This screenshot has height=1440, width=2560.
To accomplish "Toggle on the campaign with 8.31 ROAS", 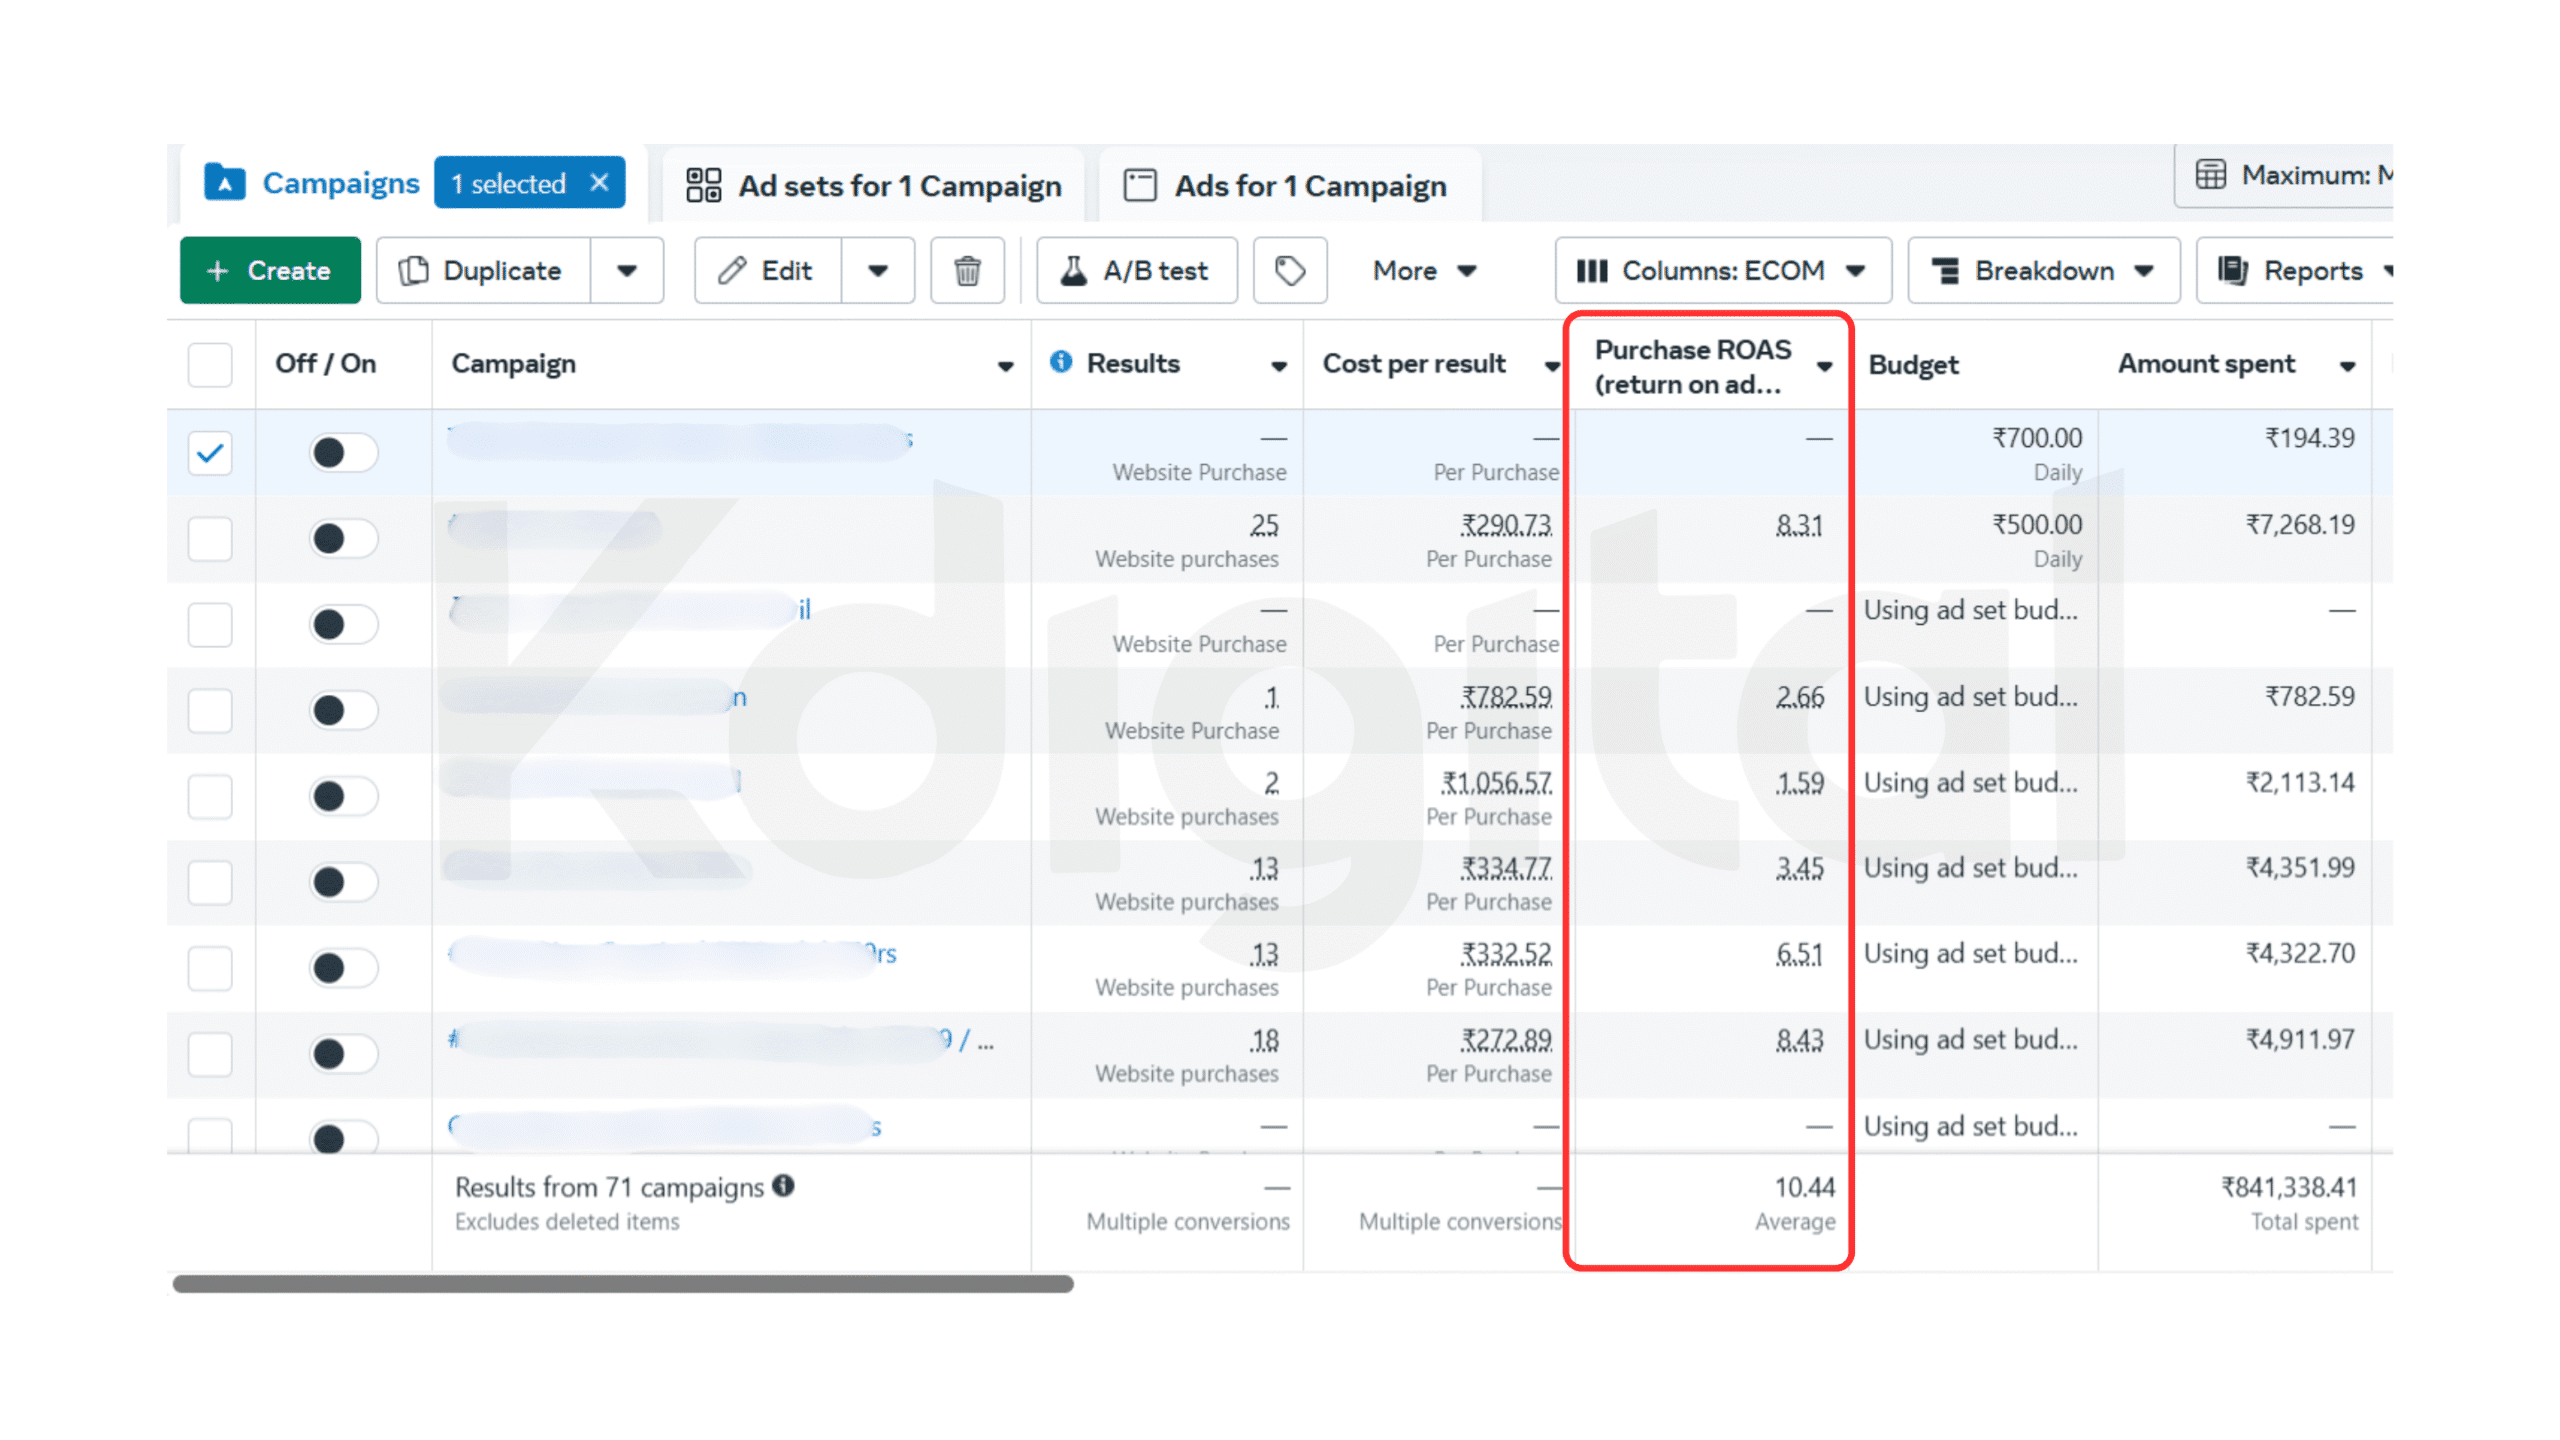I will coord(342,539).
